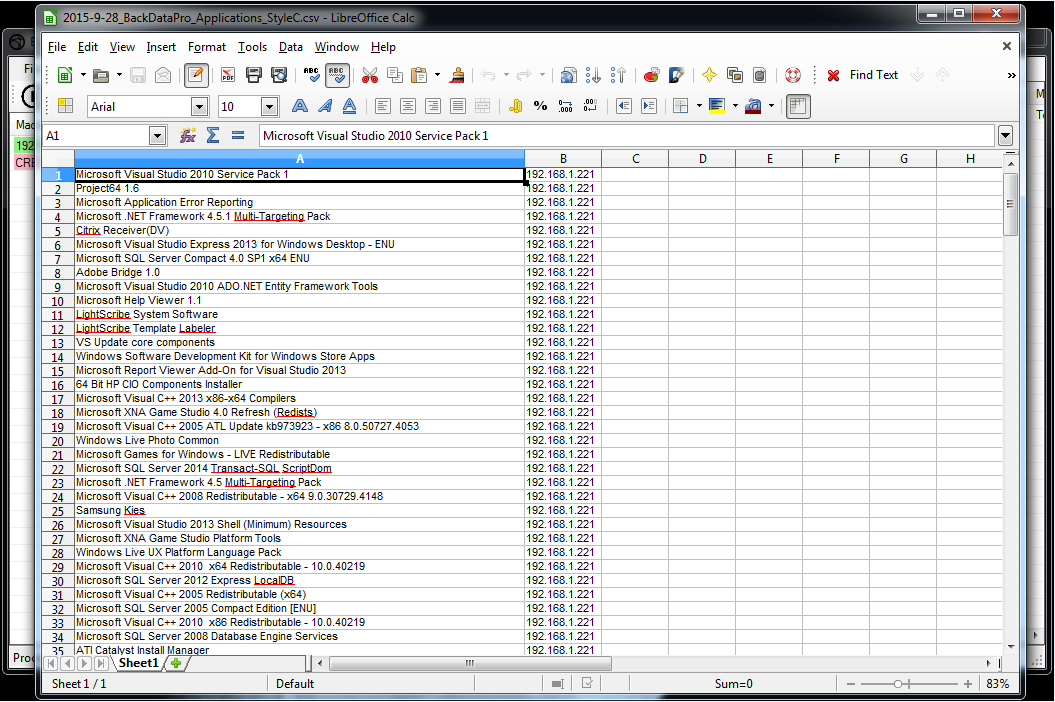The image size is (1055, 702).
Task: Toggle the Show Draw Functions icon
Action: (x=676, y=75)
